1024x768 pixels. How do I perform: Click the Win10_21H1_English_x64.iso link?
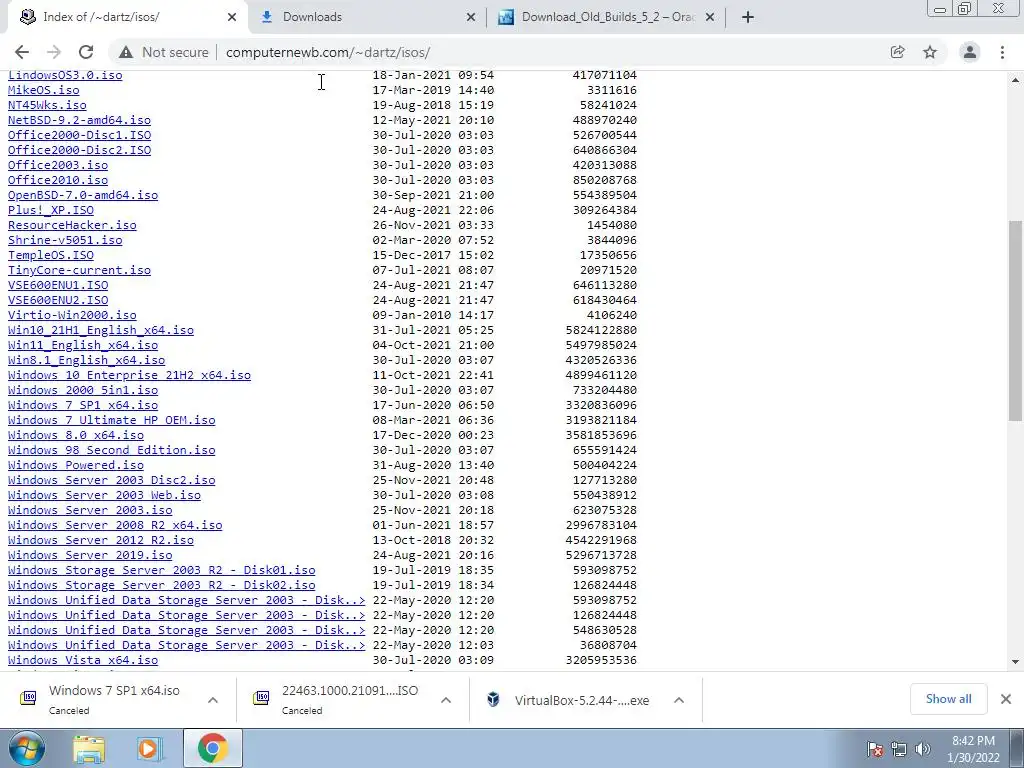click(101, 330)
